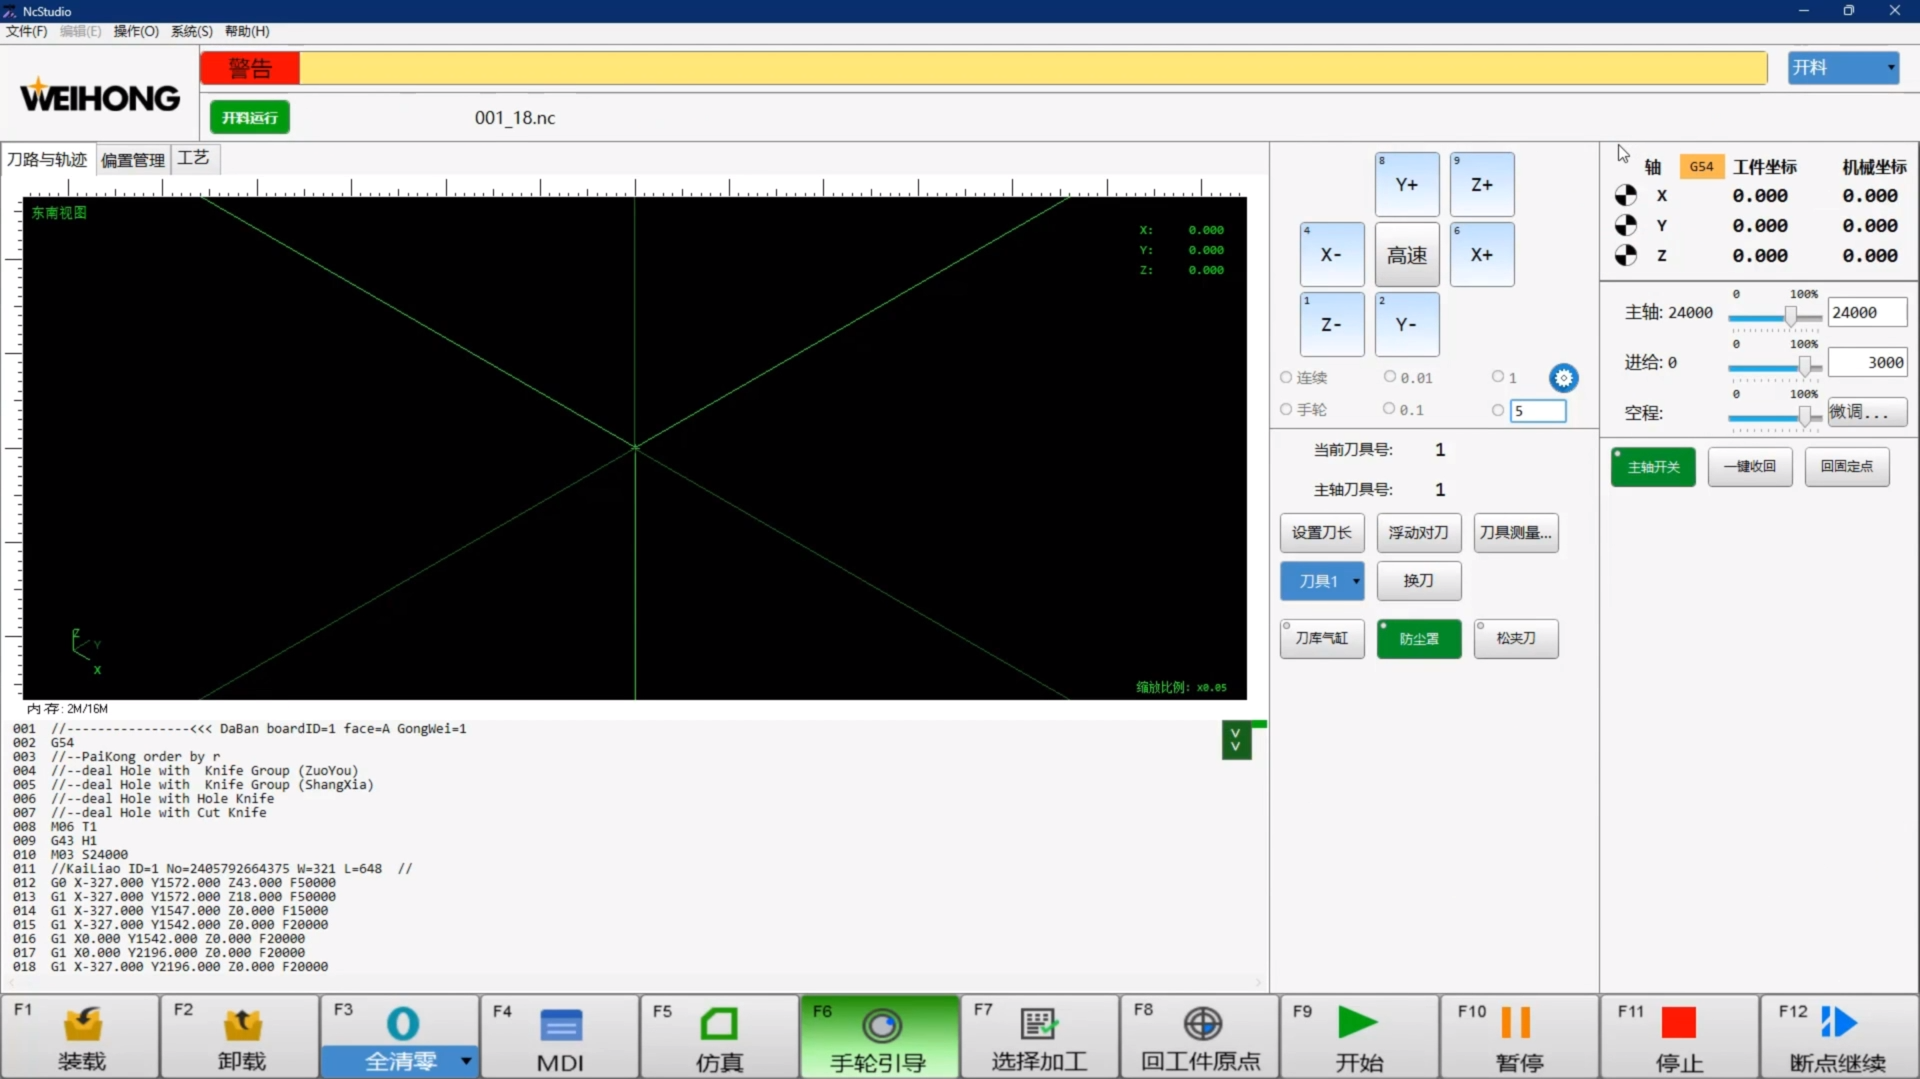Return to workpiece origin via F8 icon

1202,1024
